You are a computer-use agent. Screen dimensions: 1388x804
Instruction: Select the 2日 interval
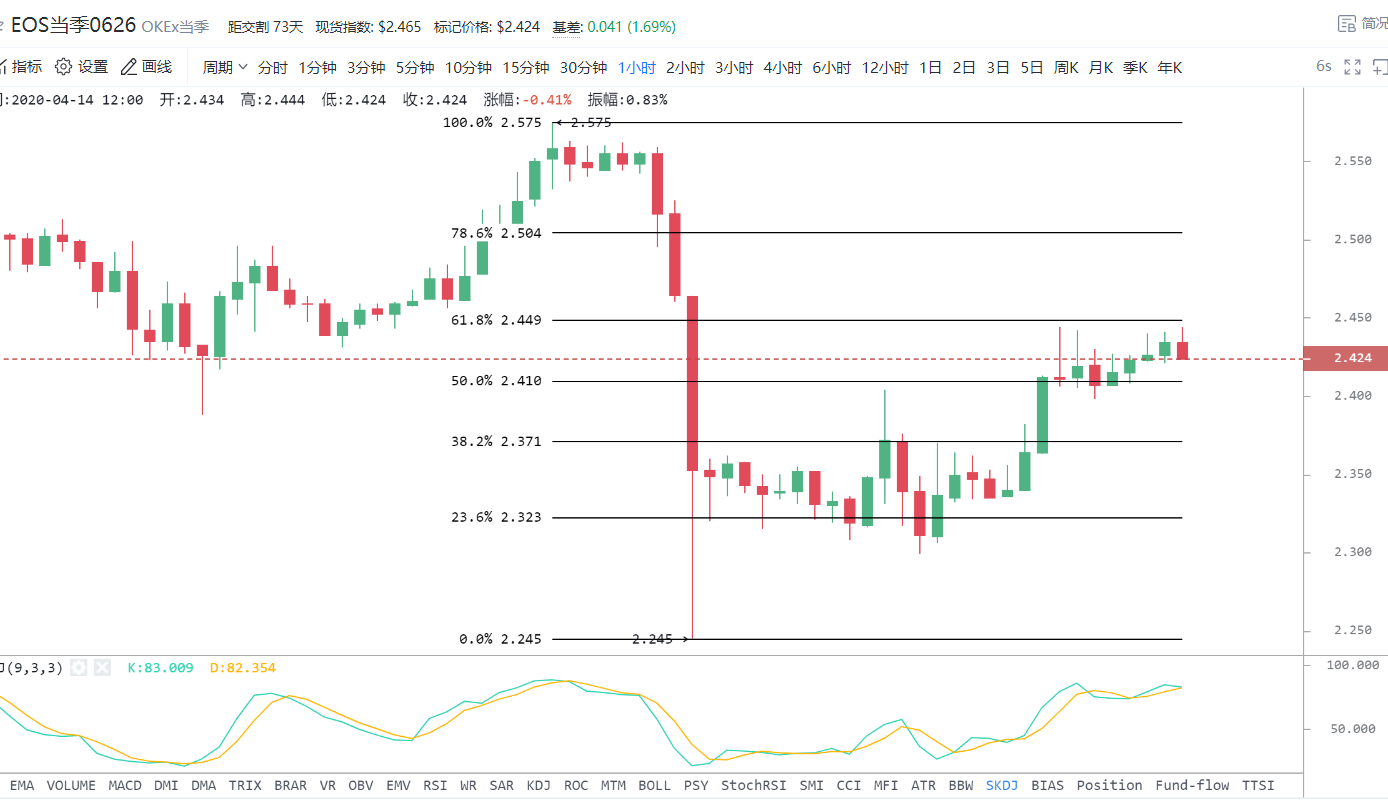click(x=964, y=68)
